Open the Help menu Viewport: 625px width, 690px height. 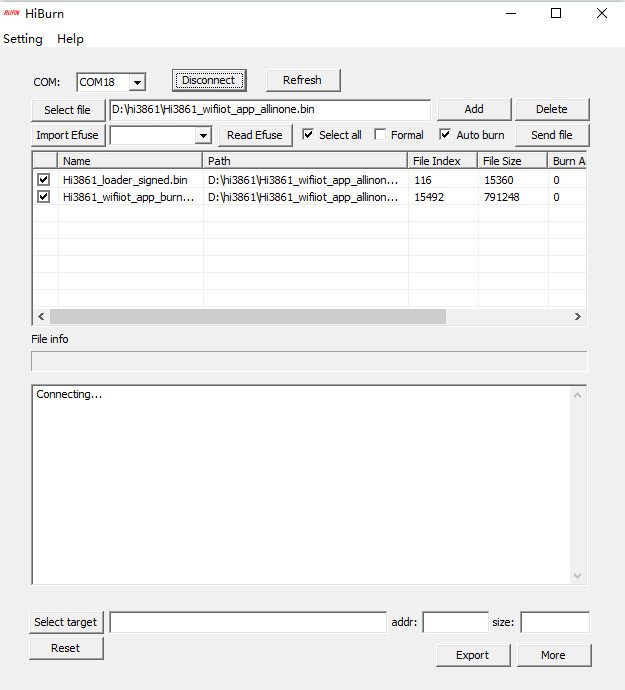click(70, 39)
